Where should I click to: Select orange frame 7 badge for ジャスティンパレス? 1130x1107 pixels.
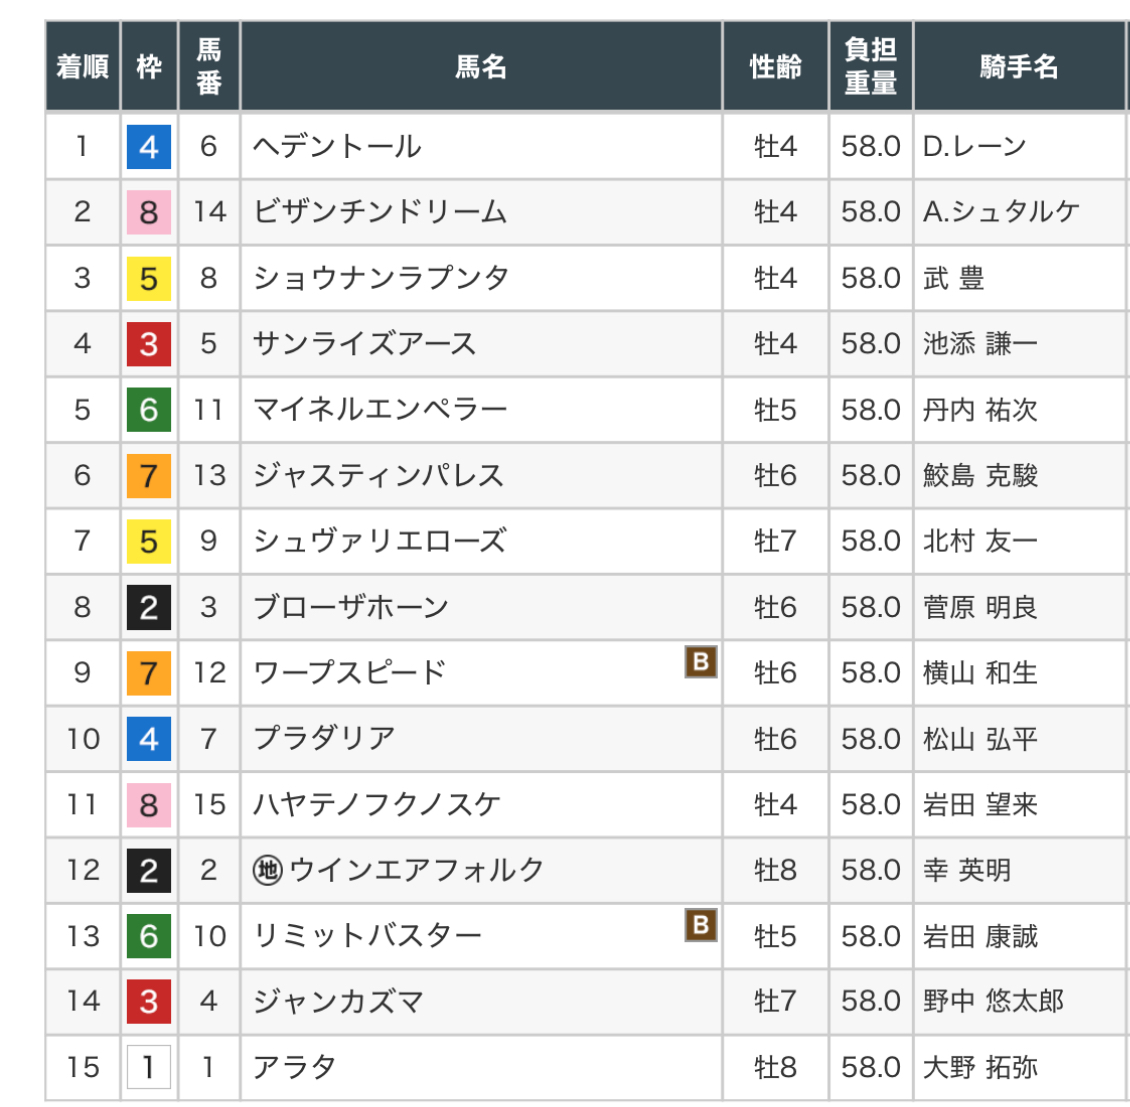point(149,475)
